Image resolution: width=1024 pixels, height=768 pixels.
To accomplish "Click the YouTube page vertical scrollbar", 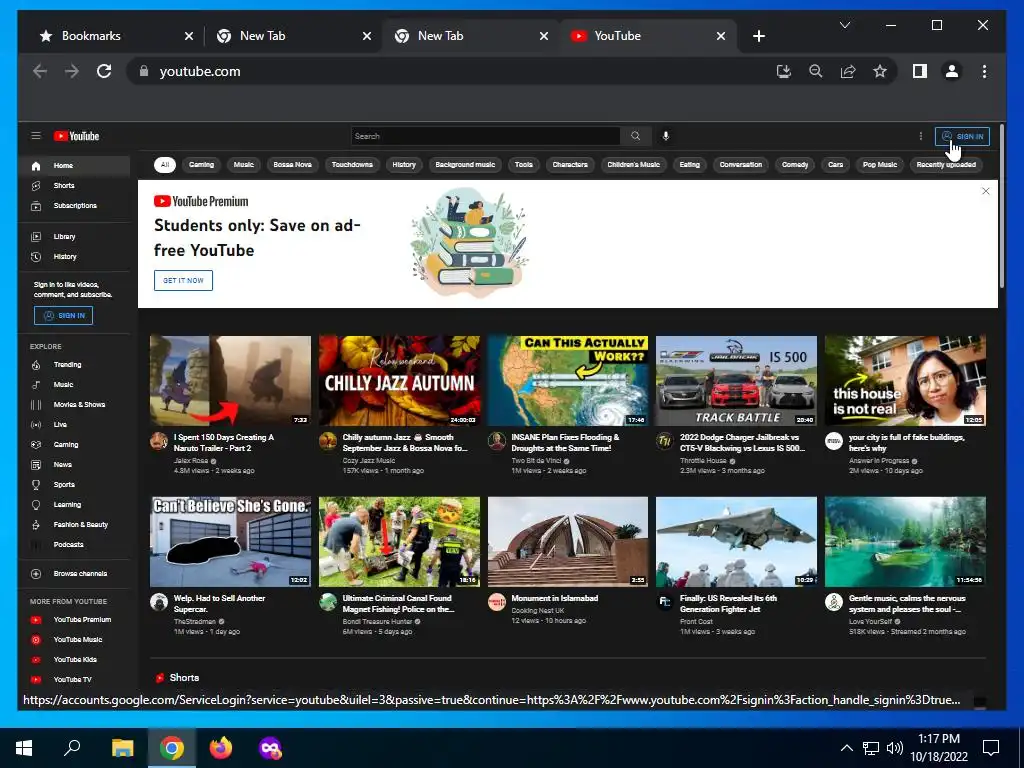I will (1001, 206).
